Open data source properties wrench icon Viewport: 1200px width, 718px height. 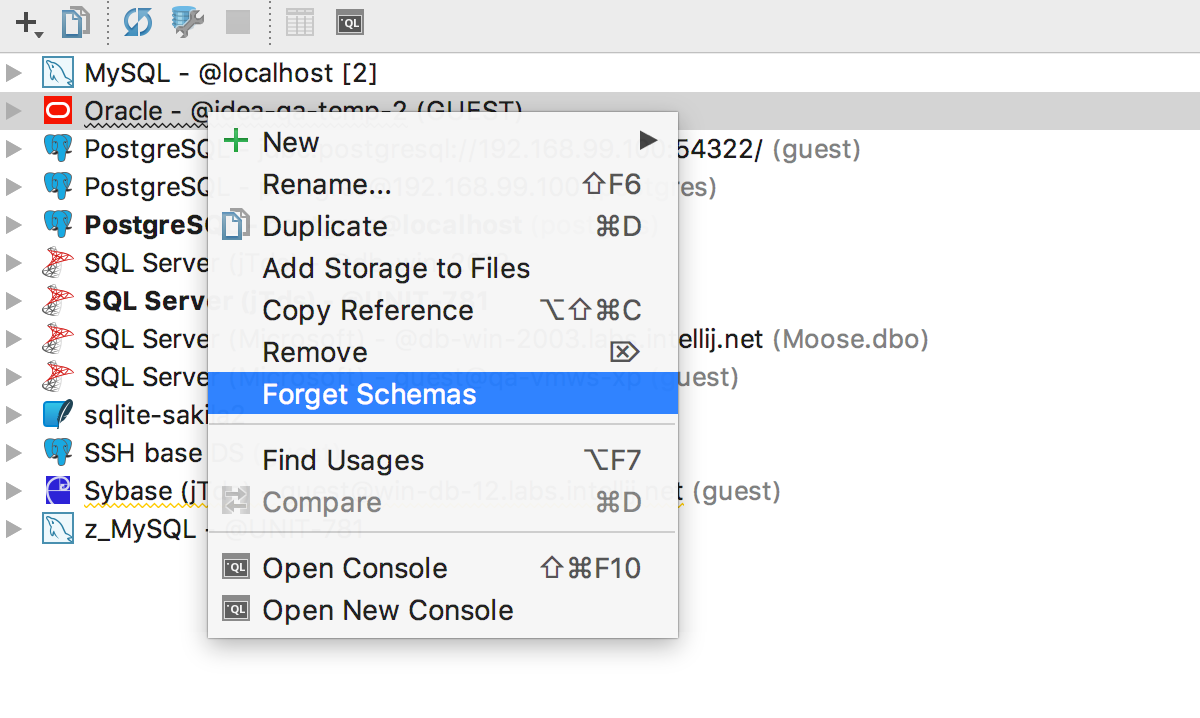pos(188,22)
